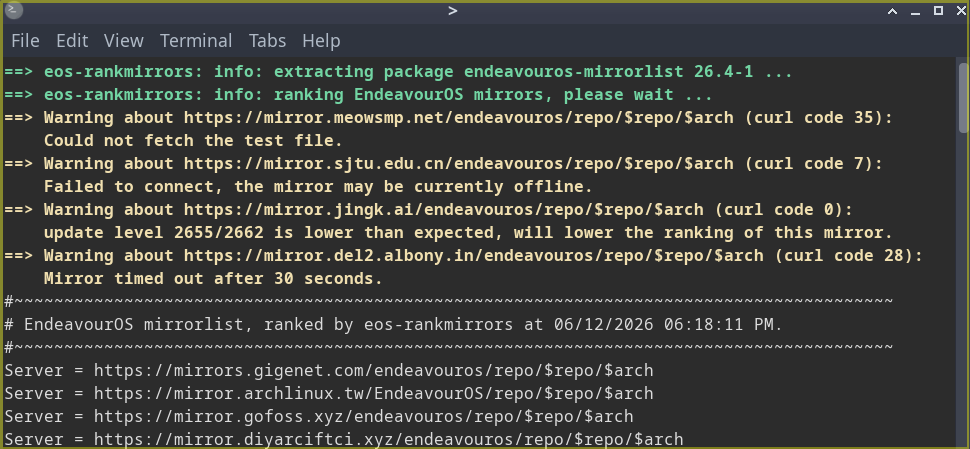The image size is (970, 449).
Task: Click the mirrors.gigenet.com server URL
Action: pos(374,370)
